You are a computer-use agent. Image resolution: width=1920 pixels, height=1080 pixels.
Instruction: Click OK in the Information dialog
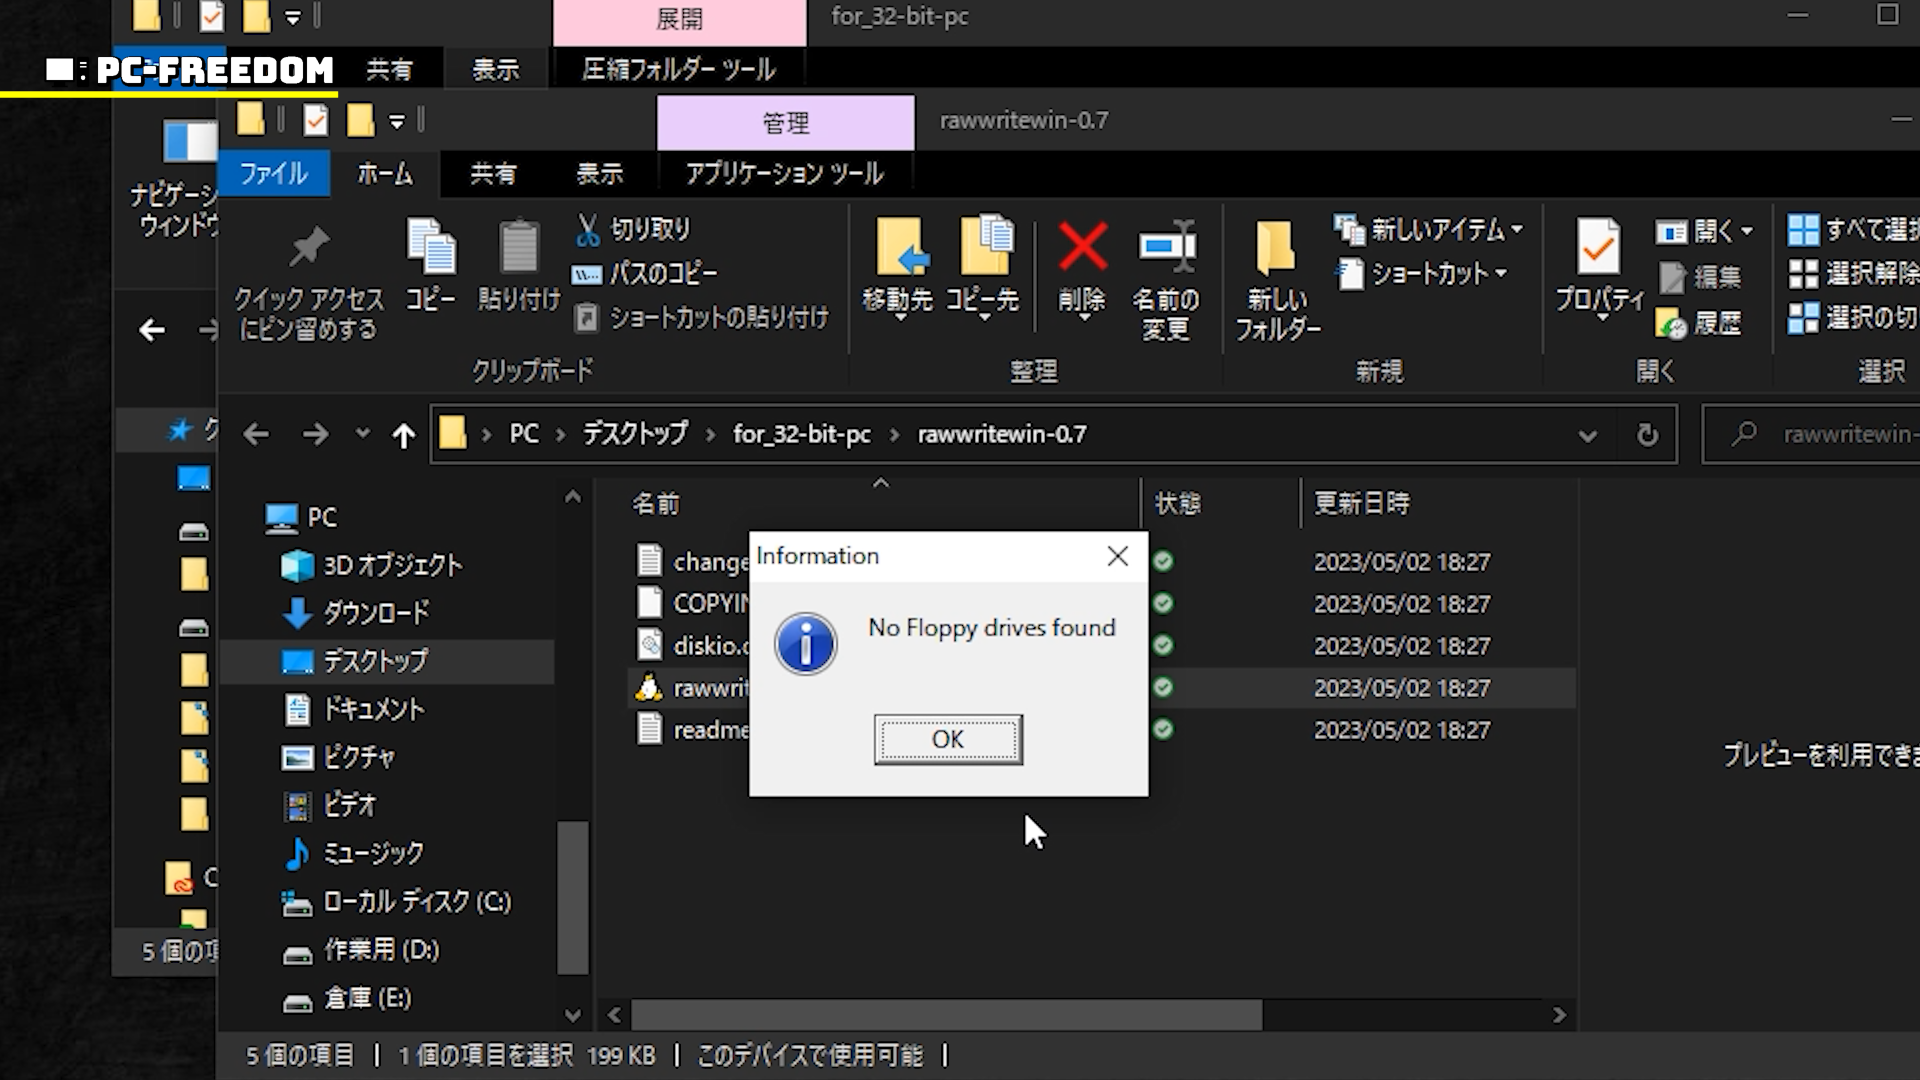coord(947,739)
